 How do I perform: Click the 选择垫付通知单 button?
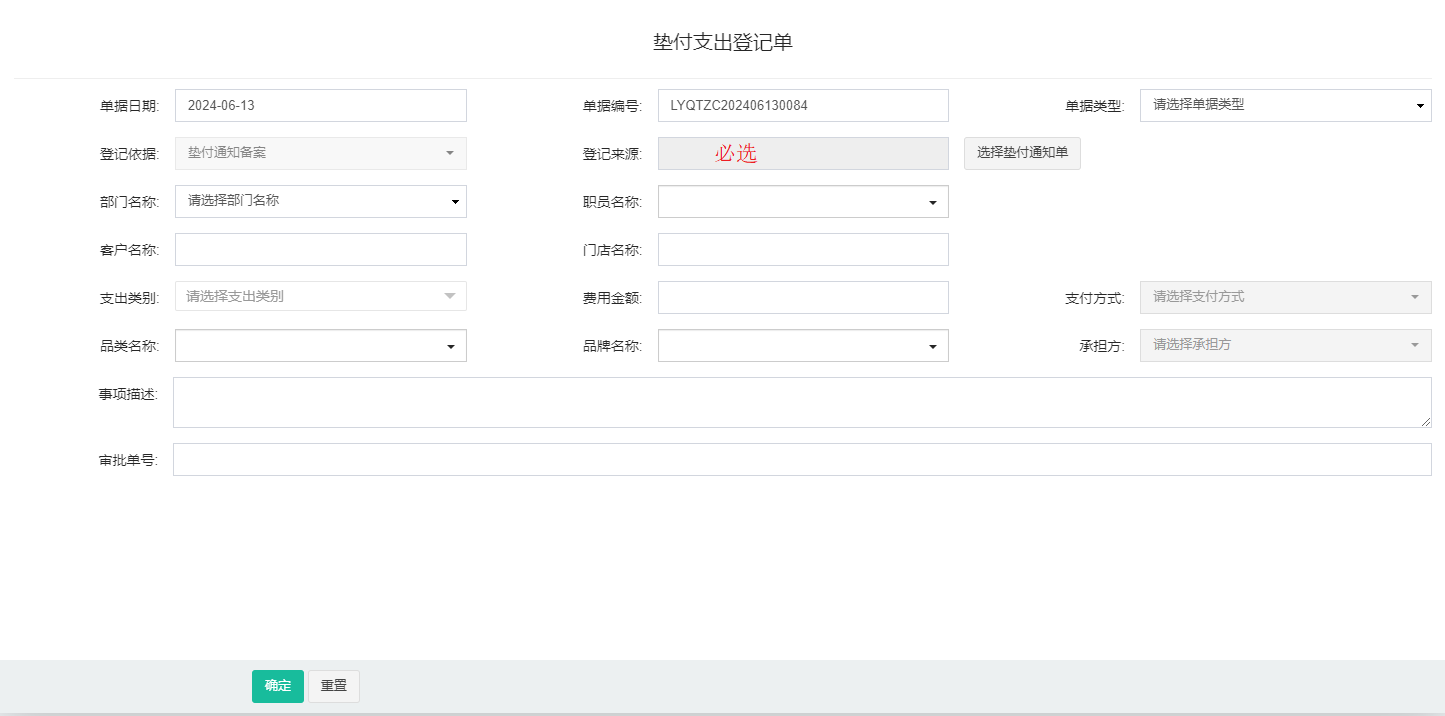click(x=1022, y=153)
